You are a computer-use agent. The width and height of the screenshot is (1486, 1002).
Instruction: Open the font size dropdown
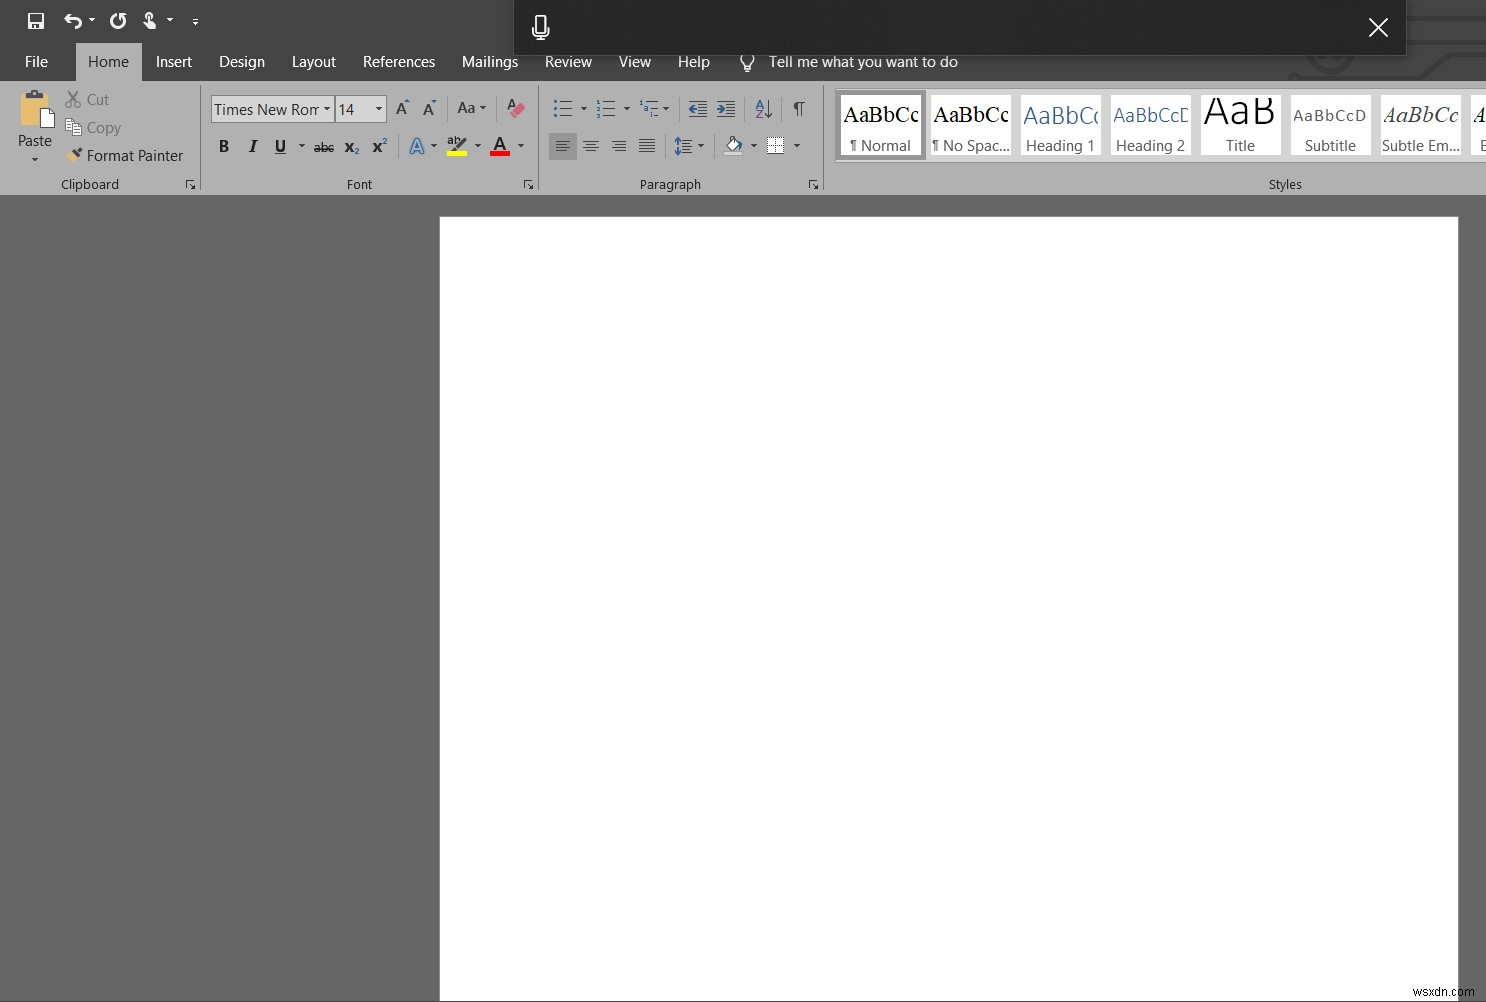pos(378,109)
